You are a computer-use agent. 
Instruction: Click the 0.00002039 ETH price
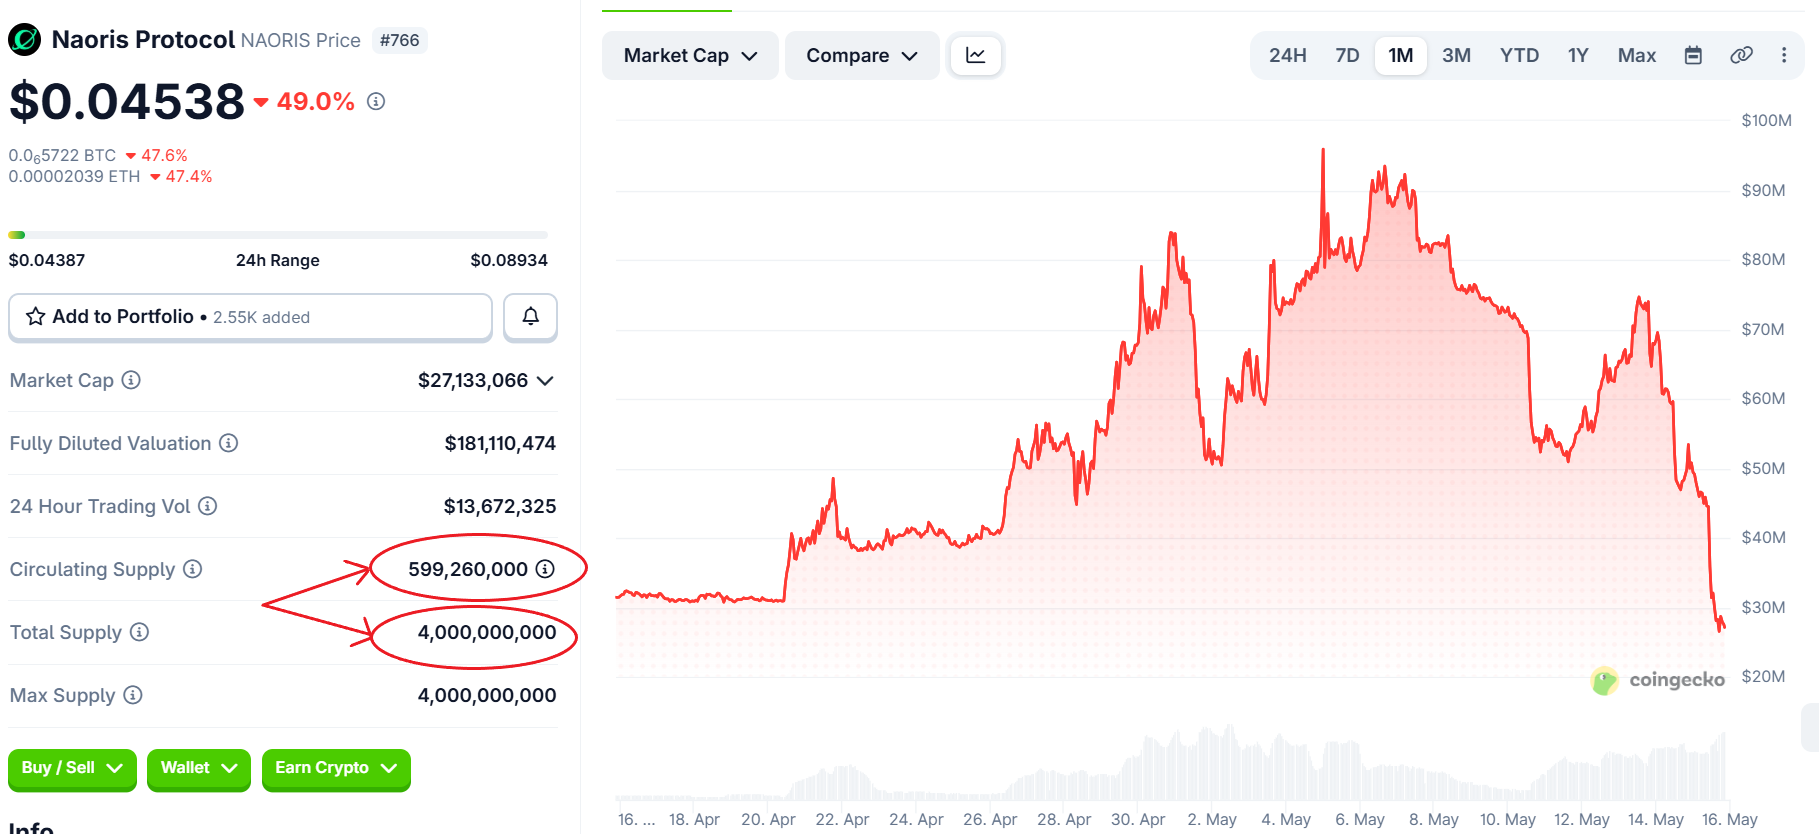[75, 176]
